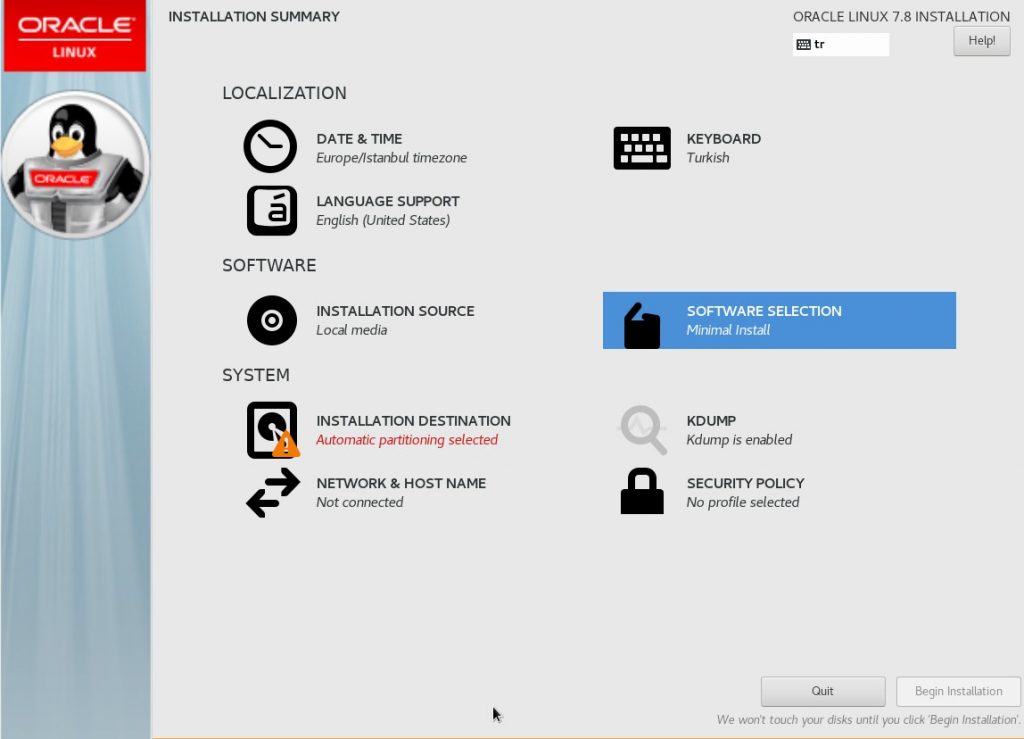Viewport: 1024px width, 739px height.
Task: Click the Language Support letter icon
Action: pyautogui.click(x=272, y=210)
